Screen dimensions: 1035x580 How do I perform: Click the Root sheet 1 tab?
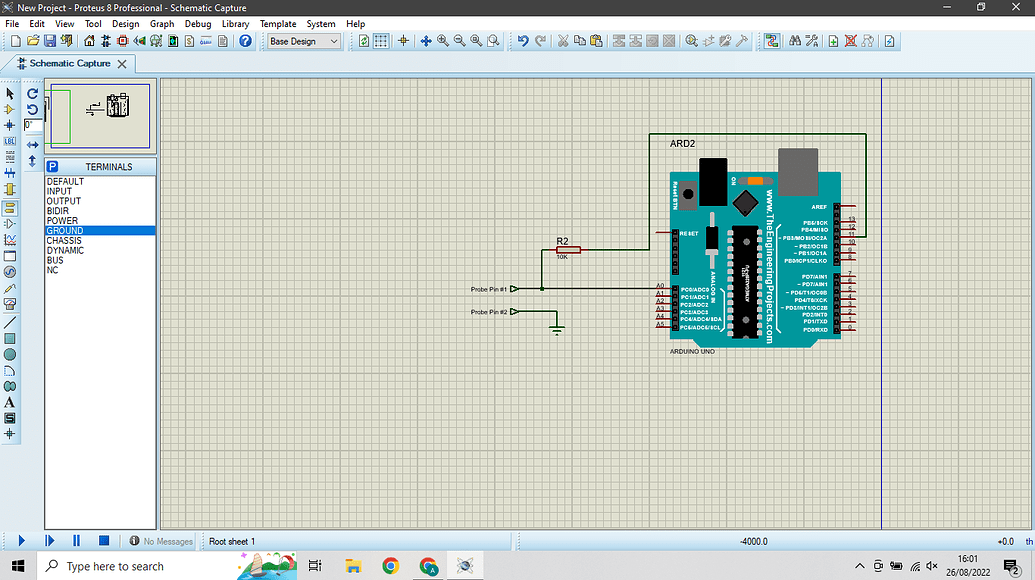pyautogui.click(x=232, y=541)
